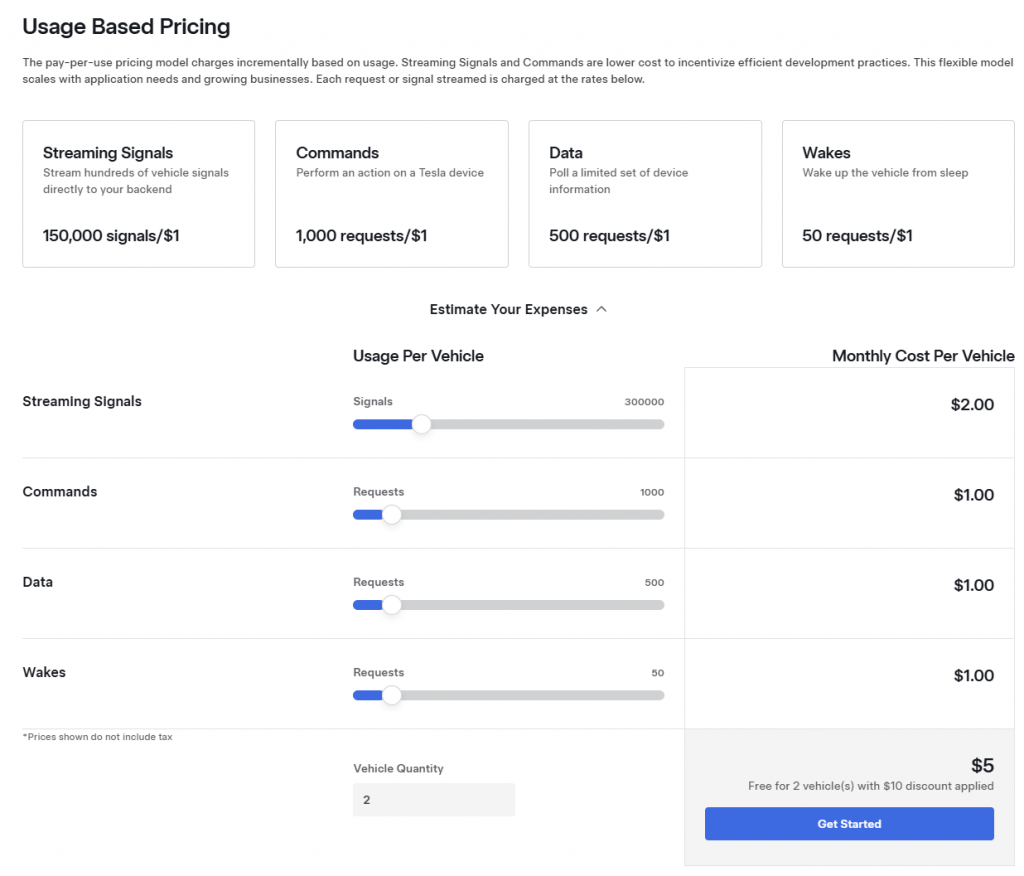The width and height of the screenshot is (1024, 876).
Task: Select the Commands pricing card
Action: coord(392,194)
